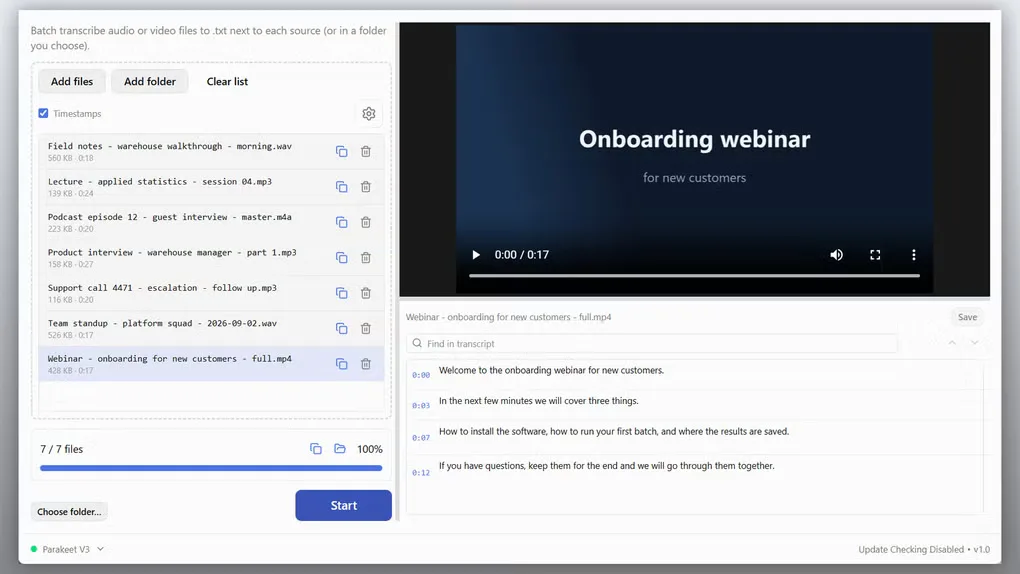
Task: Copy transcript for Product interview part 1 file
Action: pos(342,258)
